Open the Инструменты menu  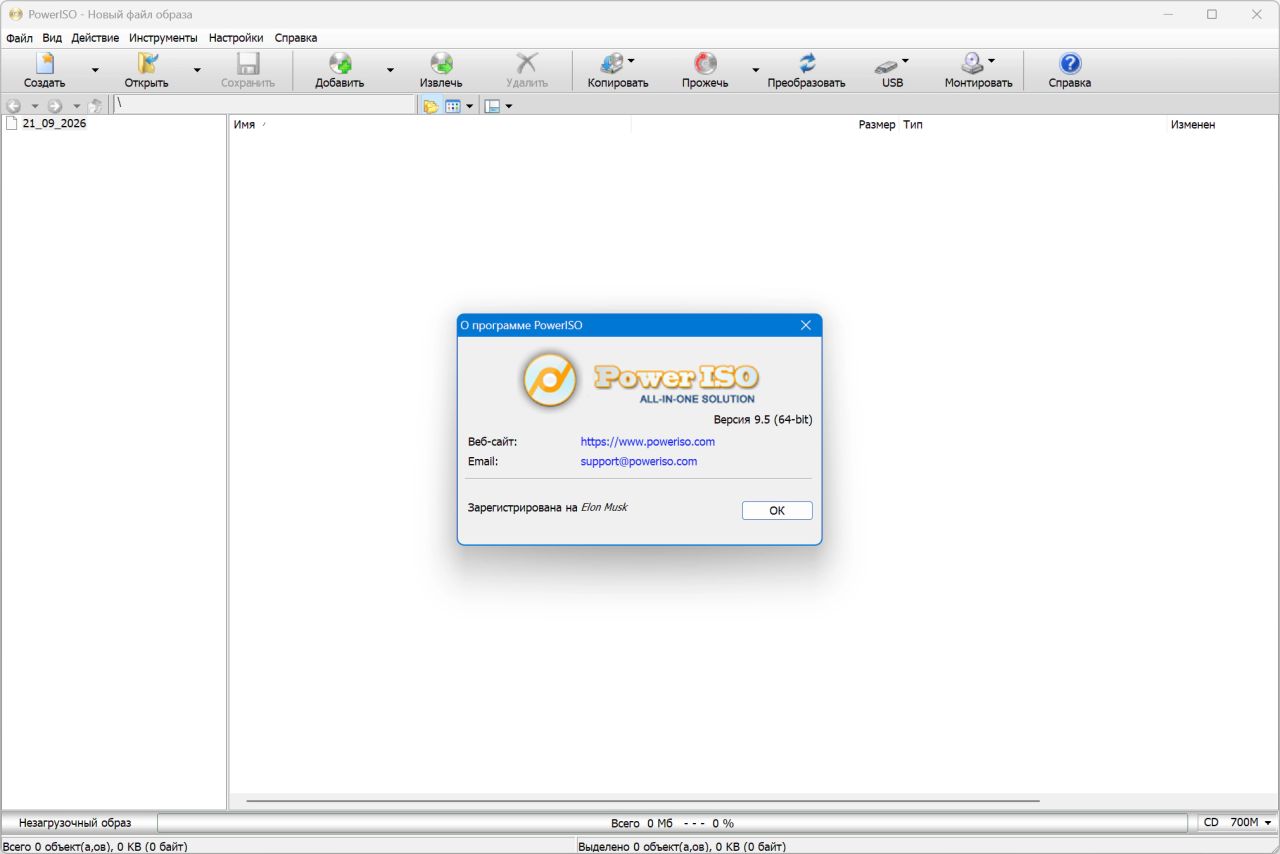(163, 38)
